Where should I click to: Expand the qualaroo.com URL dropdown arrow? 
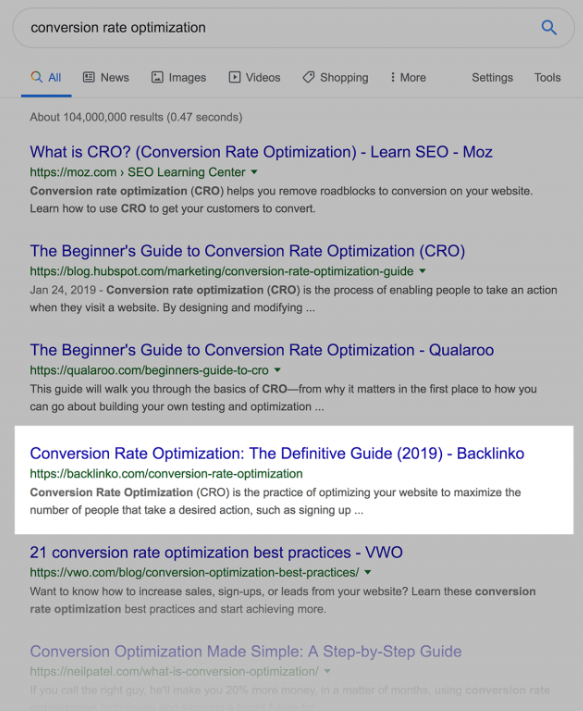[x=277, y=370]
